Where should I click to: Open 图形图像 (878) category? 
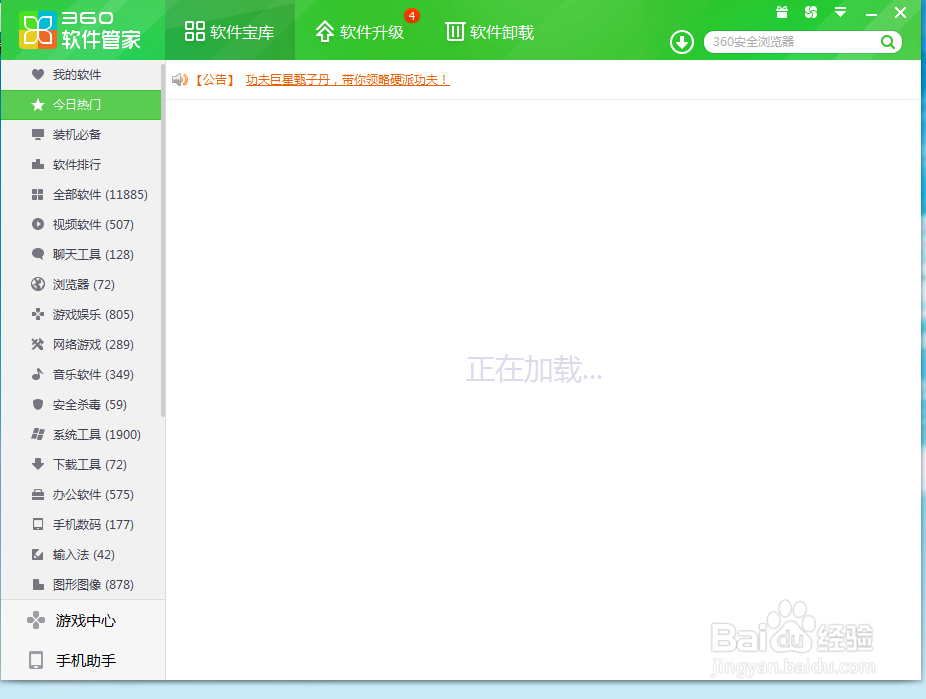click(81, 584)
